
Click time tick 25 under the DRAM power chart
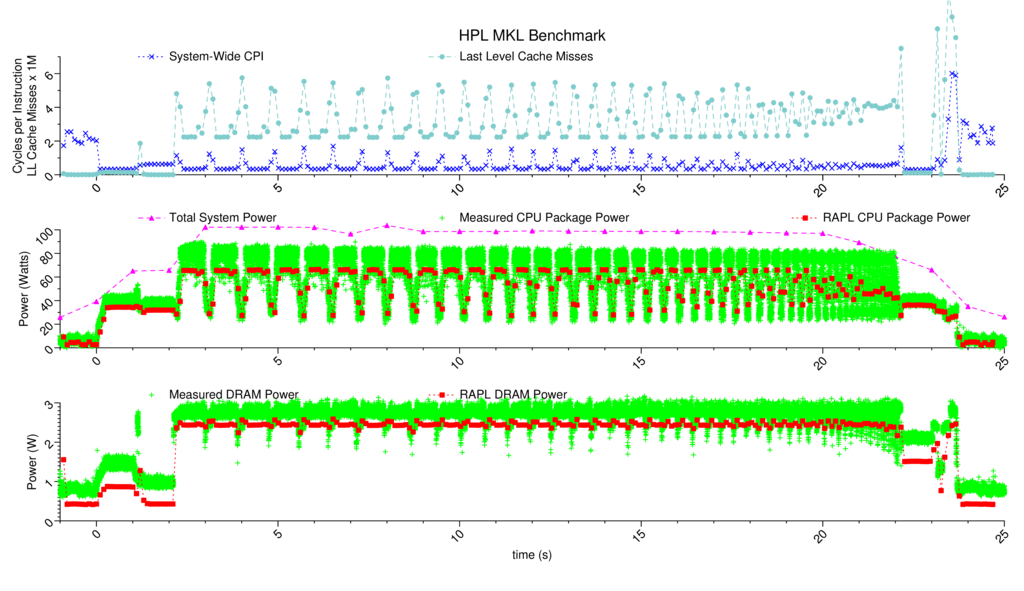pos(1001,535)
